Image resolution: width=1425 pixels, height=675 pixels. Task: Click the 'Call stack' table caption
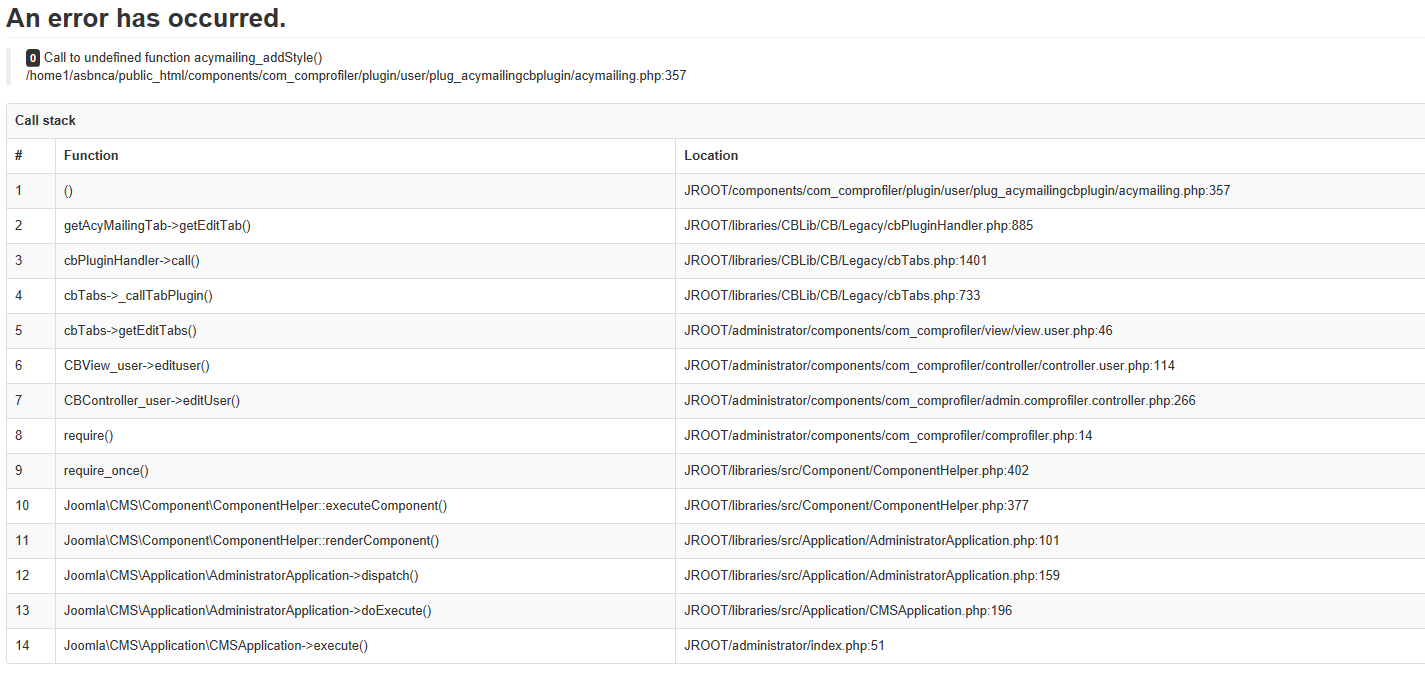click(x=45, y=121)
